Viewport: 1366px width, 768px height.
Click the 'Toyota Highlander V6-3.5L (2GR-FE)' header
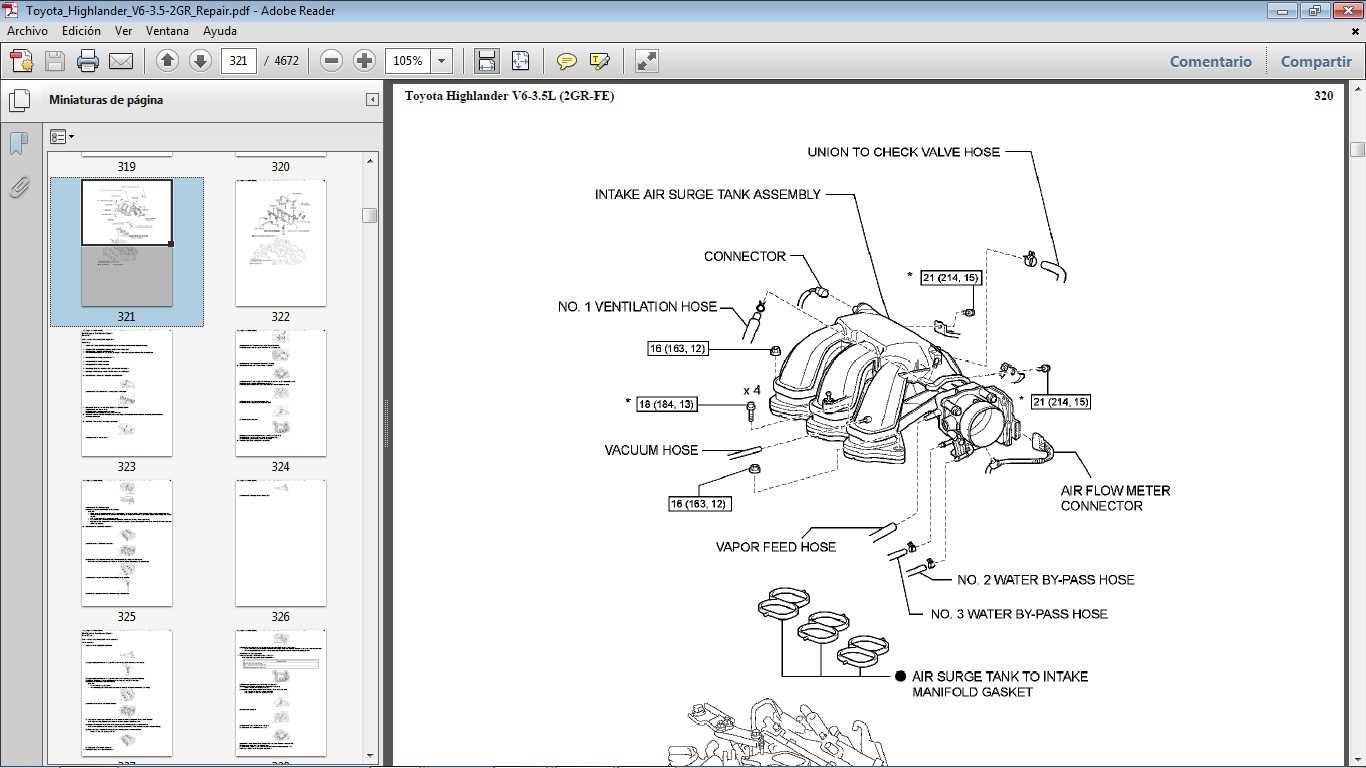click(509, 96)
